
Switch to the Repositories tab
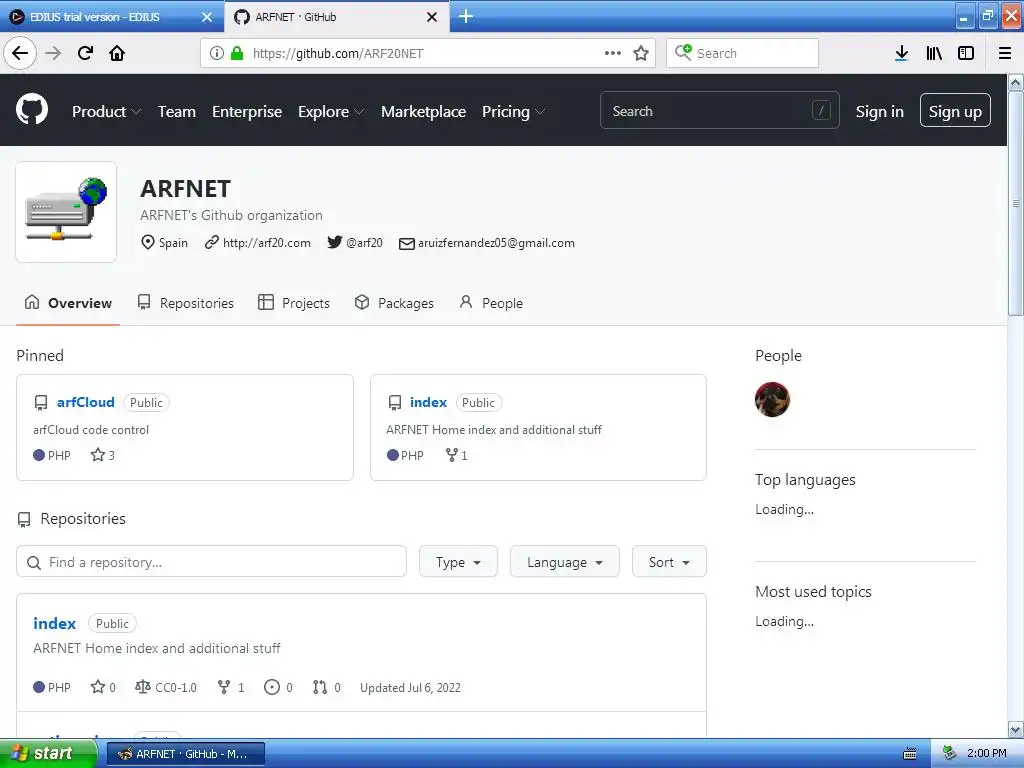tap(185, 303)
